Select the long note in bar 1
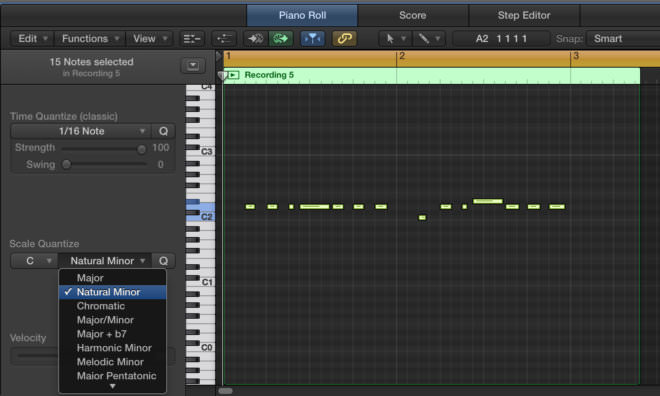Screen dimensions: 660x396 tap(314, 207)
